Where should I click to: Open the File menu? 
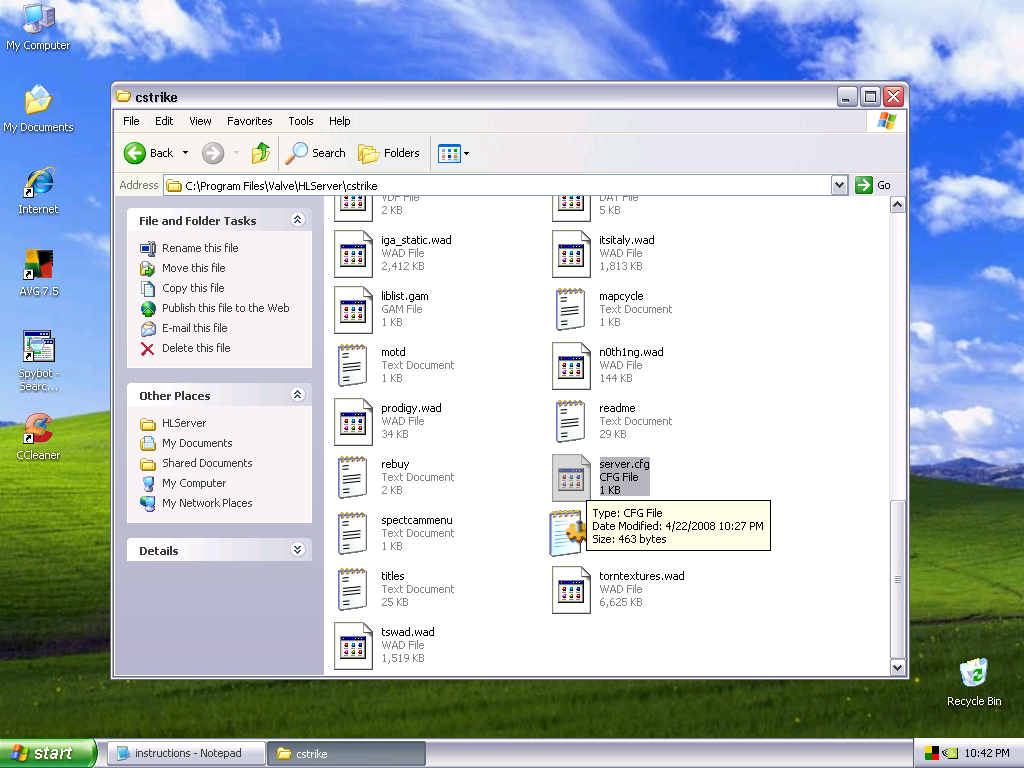[x=131, y=121]
